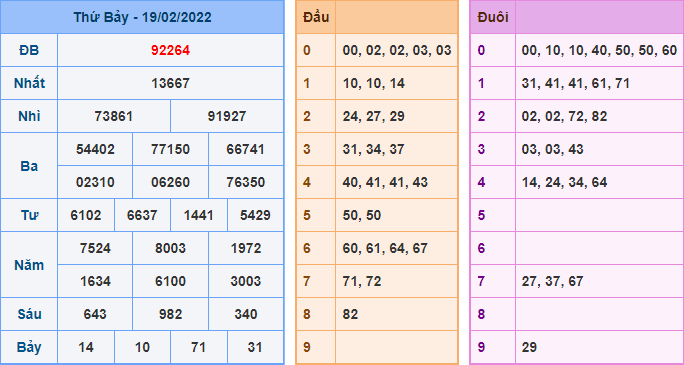The height and width of the screenshot is (365, 684).
Task: Select fourth prize number 1441
Action: pos(198,215)
